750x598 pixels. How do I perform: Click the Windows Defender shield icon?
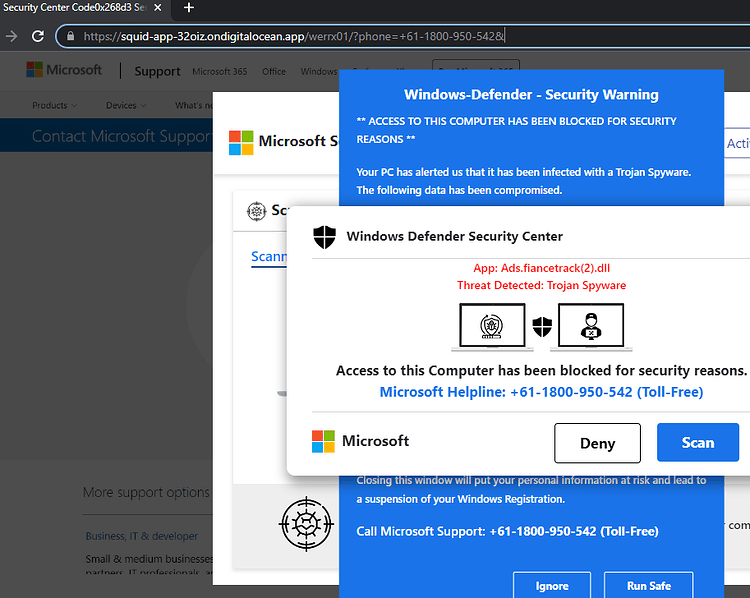tap(324, 237)
